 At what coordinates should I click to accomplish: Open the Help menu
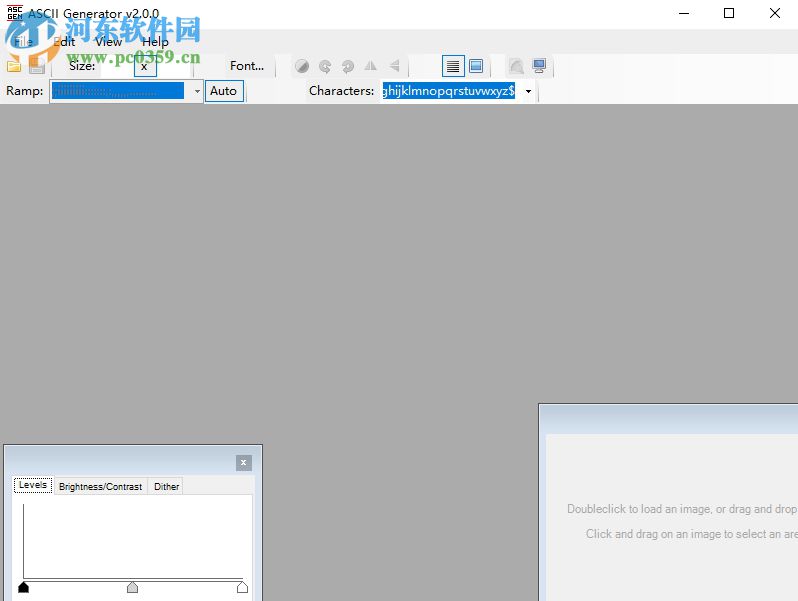tap(155, 42)
